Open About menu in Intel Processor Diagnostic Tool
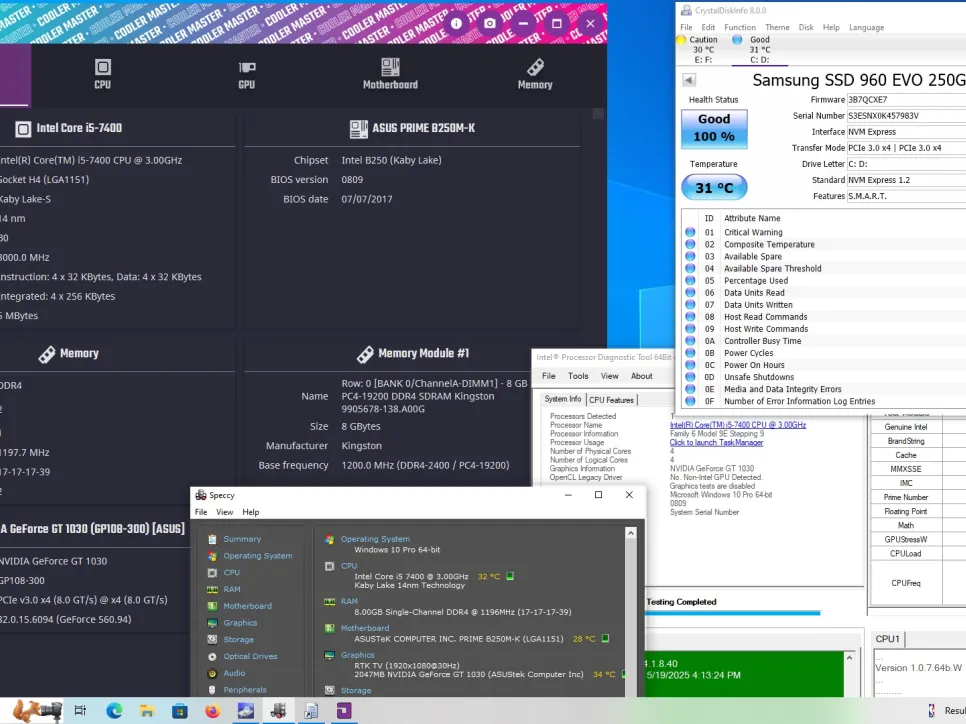 click(641, 376)
